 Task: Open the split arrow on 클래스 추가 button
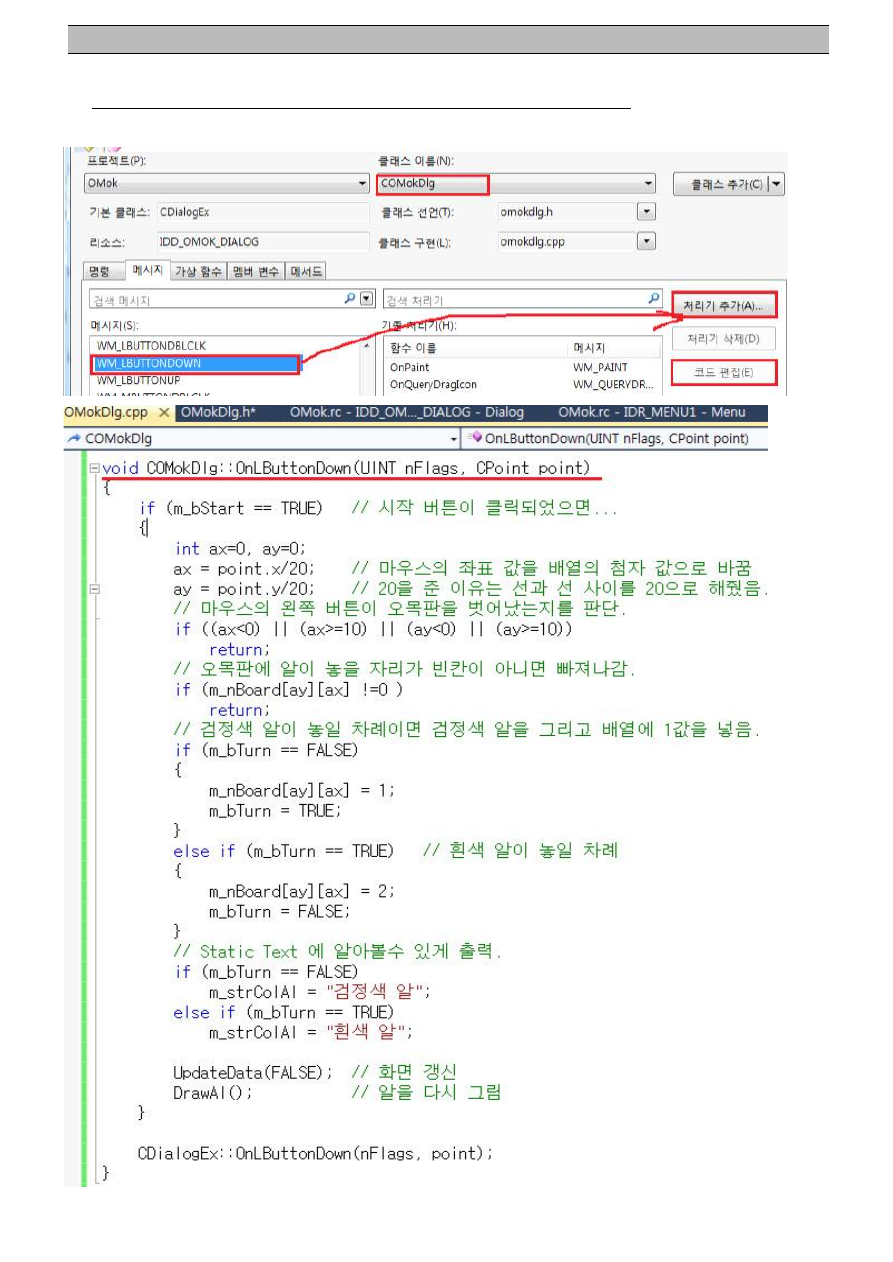[x=777, y=184]
